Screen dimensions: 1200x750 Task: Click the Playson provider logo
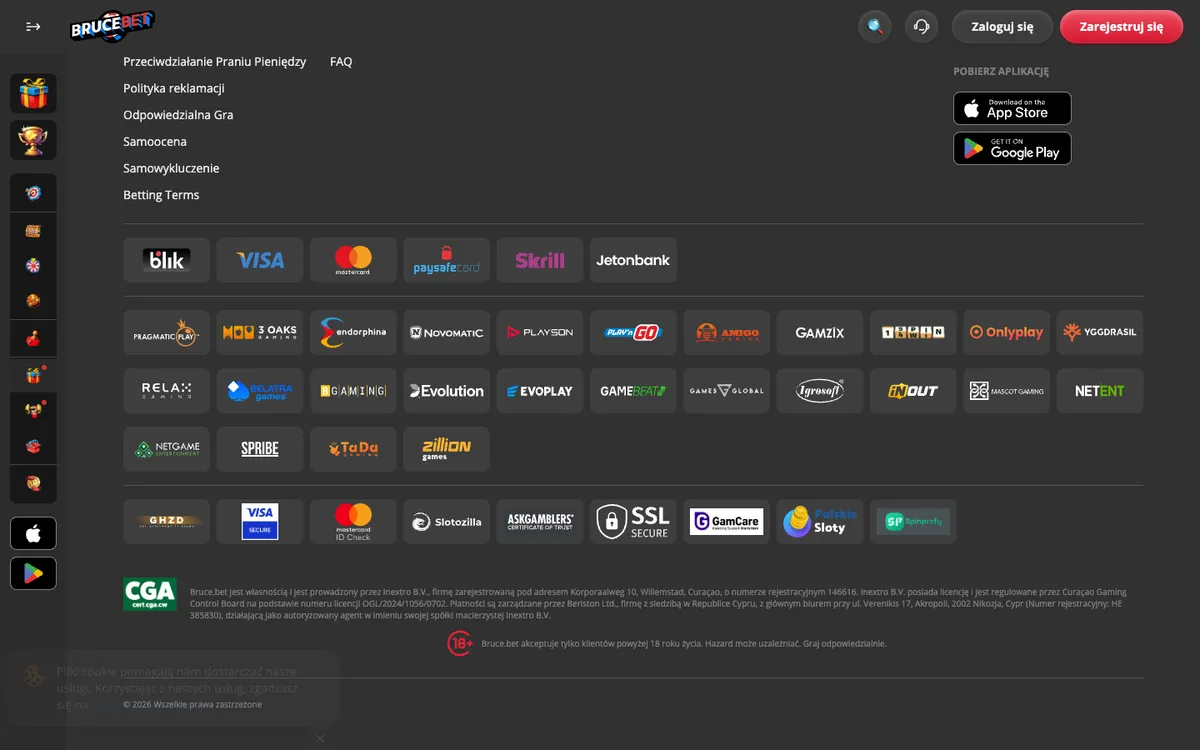coord(540,333)
